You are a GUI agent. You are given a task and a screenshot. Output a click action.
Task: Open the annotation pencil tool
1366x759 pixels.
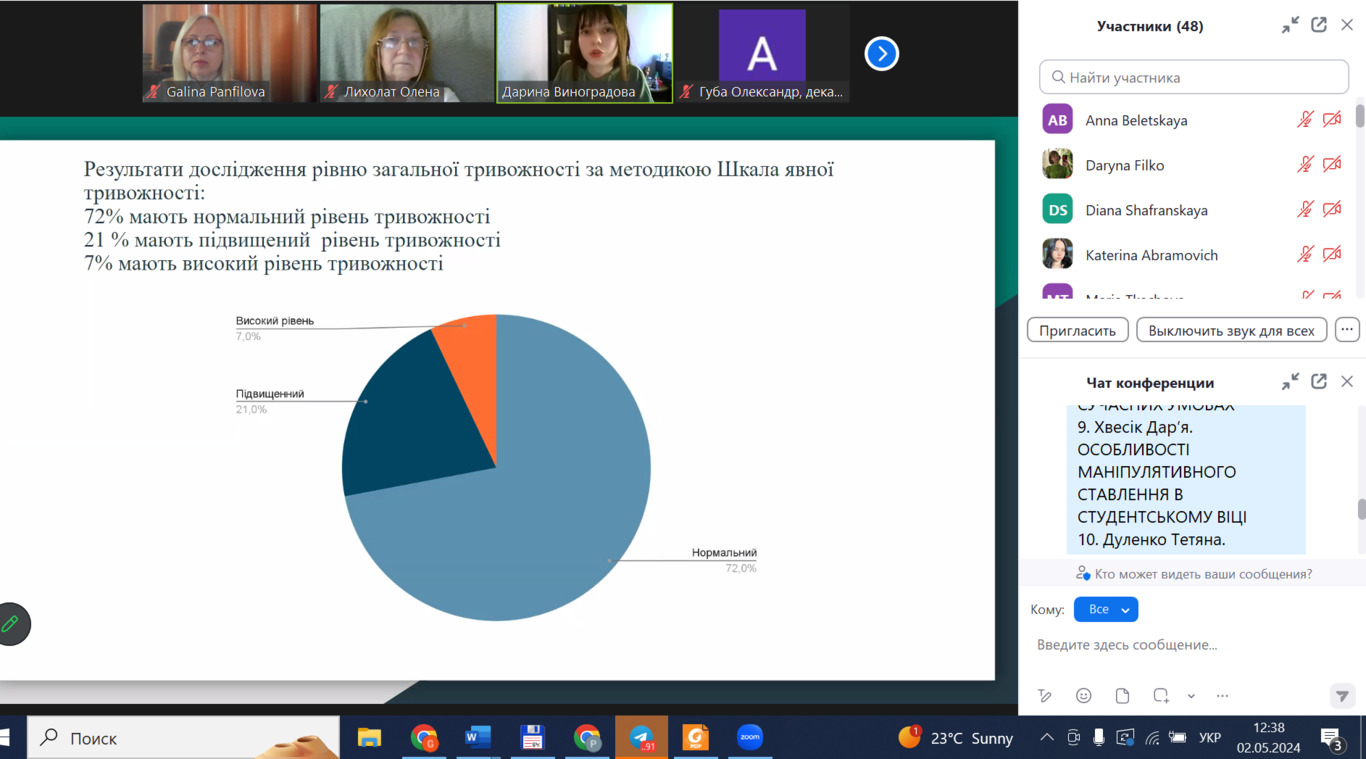click(11, 624)
